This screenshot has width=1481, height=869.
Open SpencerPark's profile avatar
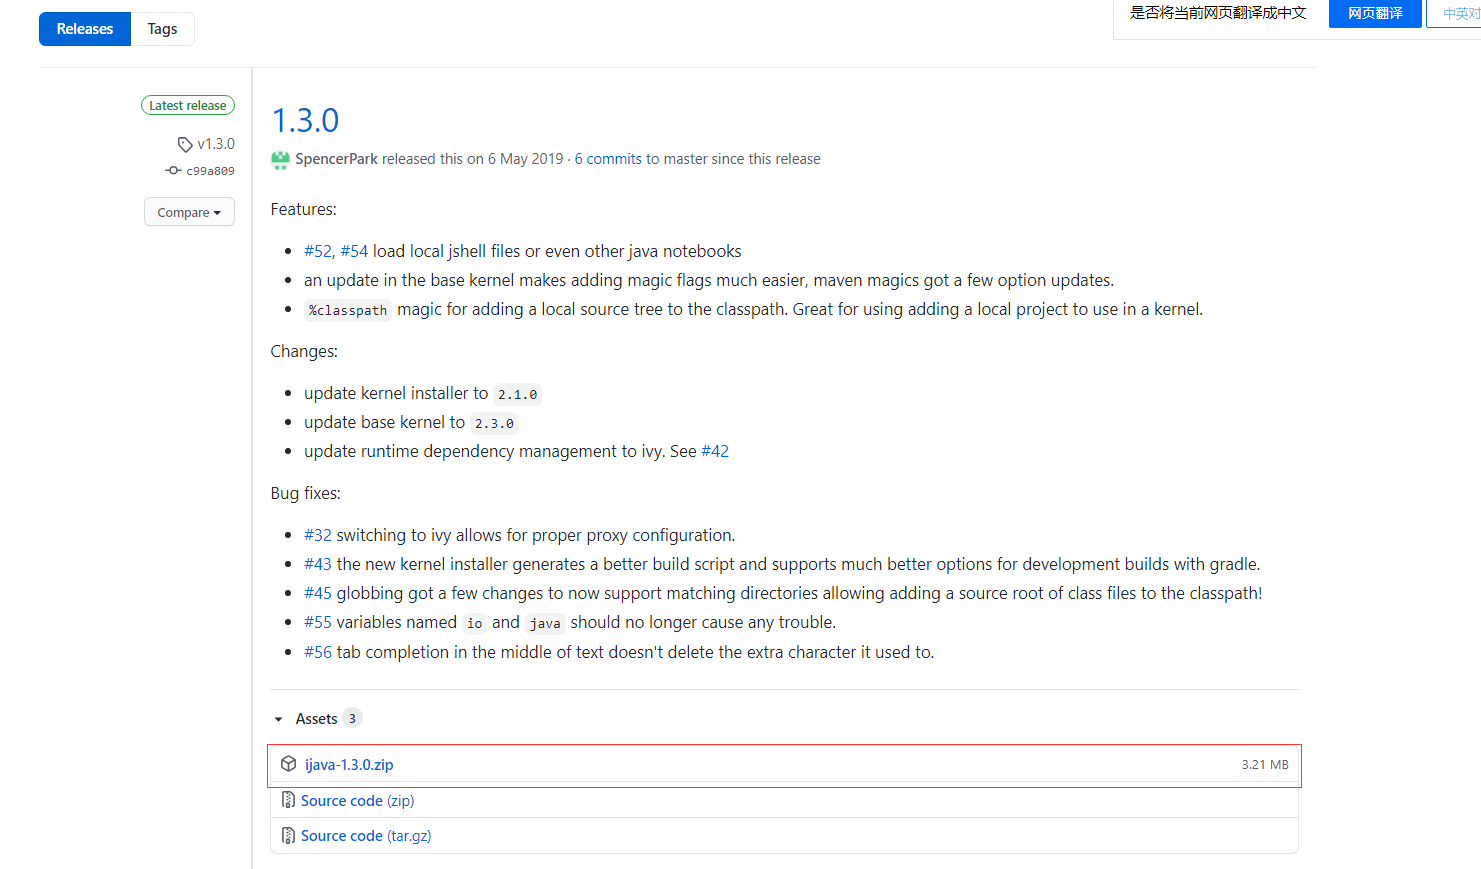280,159
